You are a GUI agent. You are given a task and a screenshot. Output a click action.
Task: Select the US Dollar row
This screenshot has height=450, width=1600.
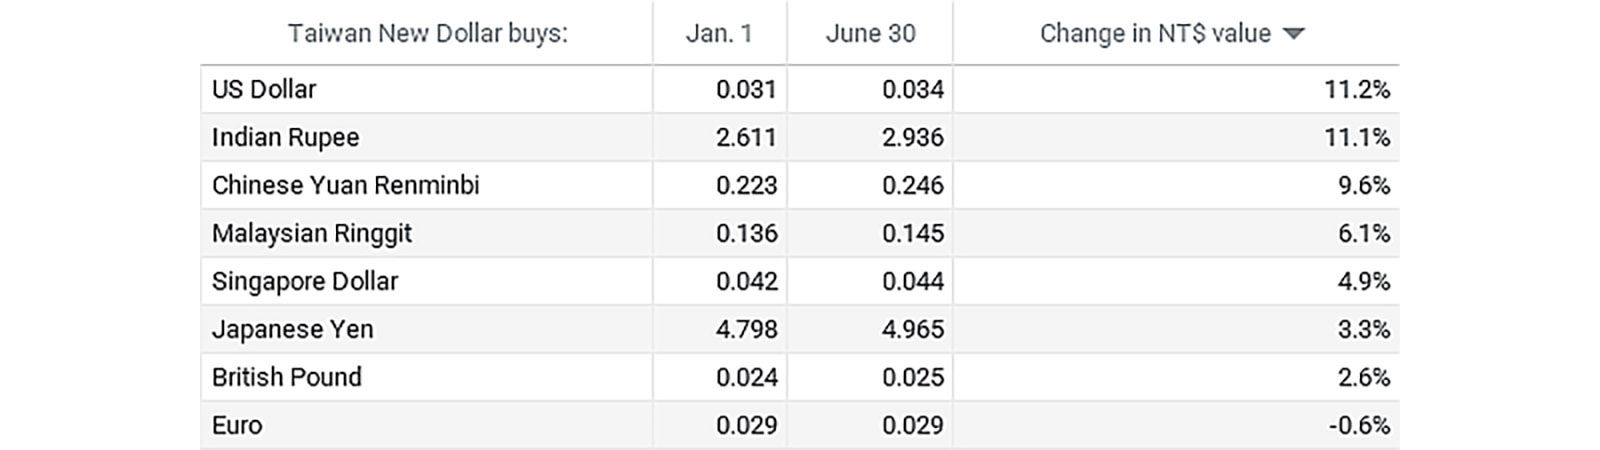click(800, 89)
